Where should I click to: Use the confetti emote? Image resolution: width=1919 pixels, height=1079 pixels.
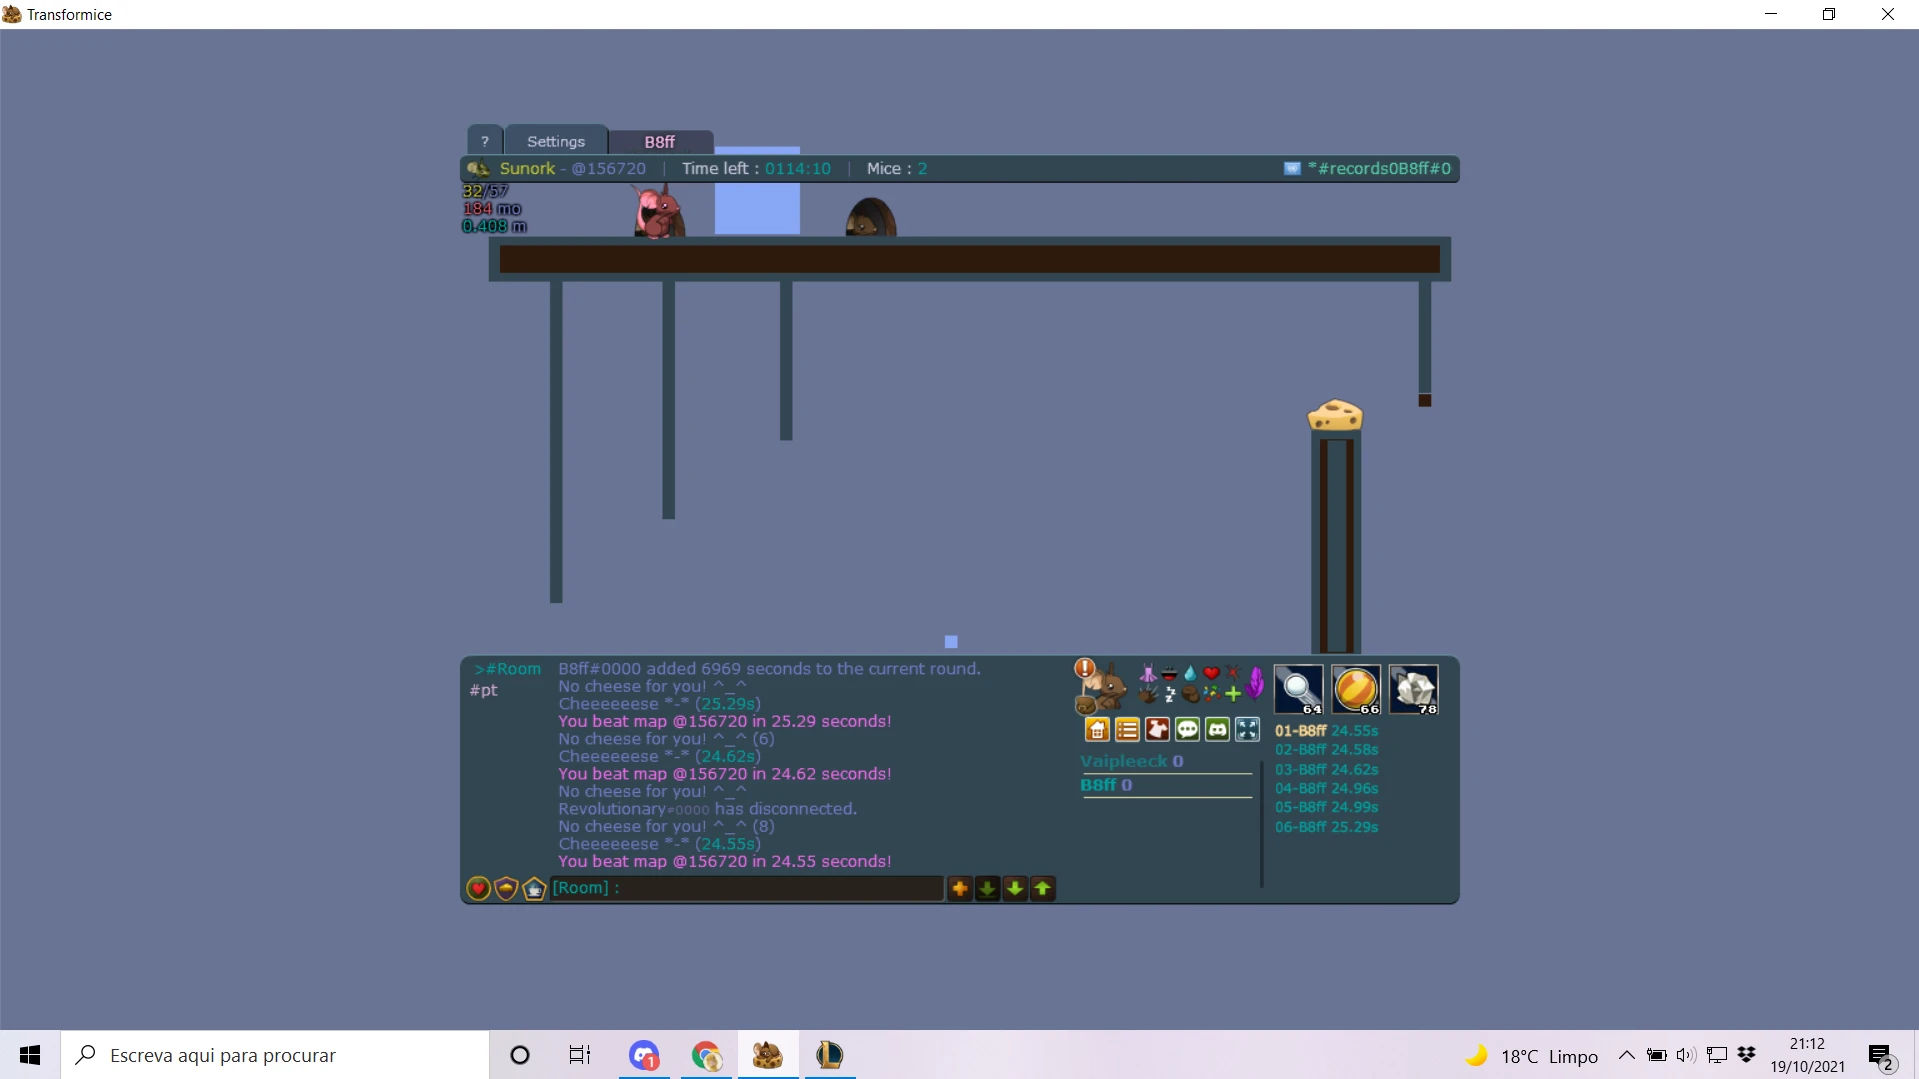point(1211,694)
